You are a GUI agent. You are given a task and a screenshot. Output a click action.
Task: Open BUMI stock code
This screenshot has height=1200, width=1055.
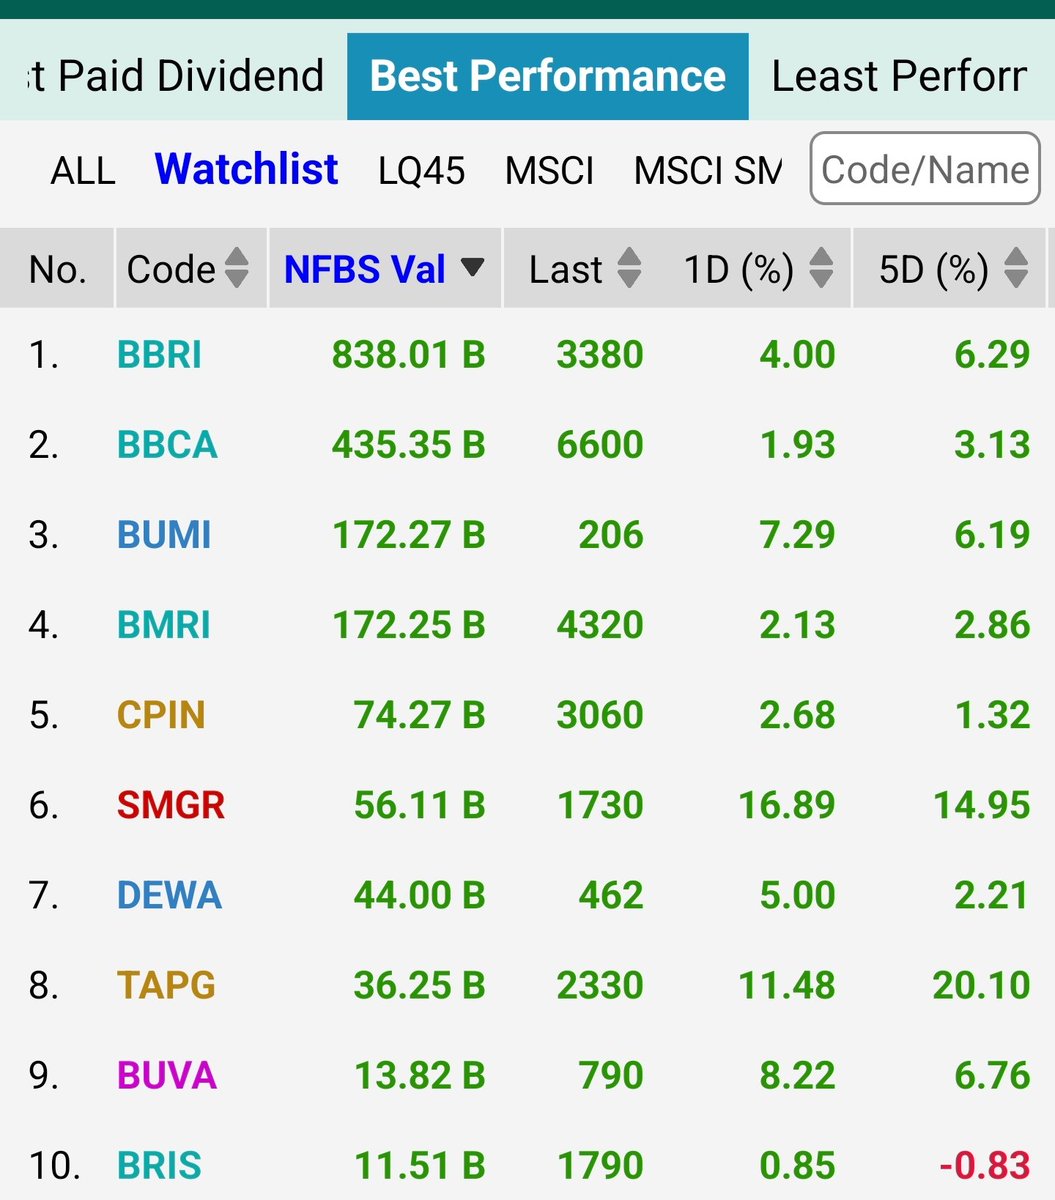click(x=164, y=535)
